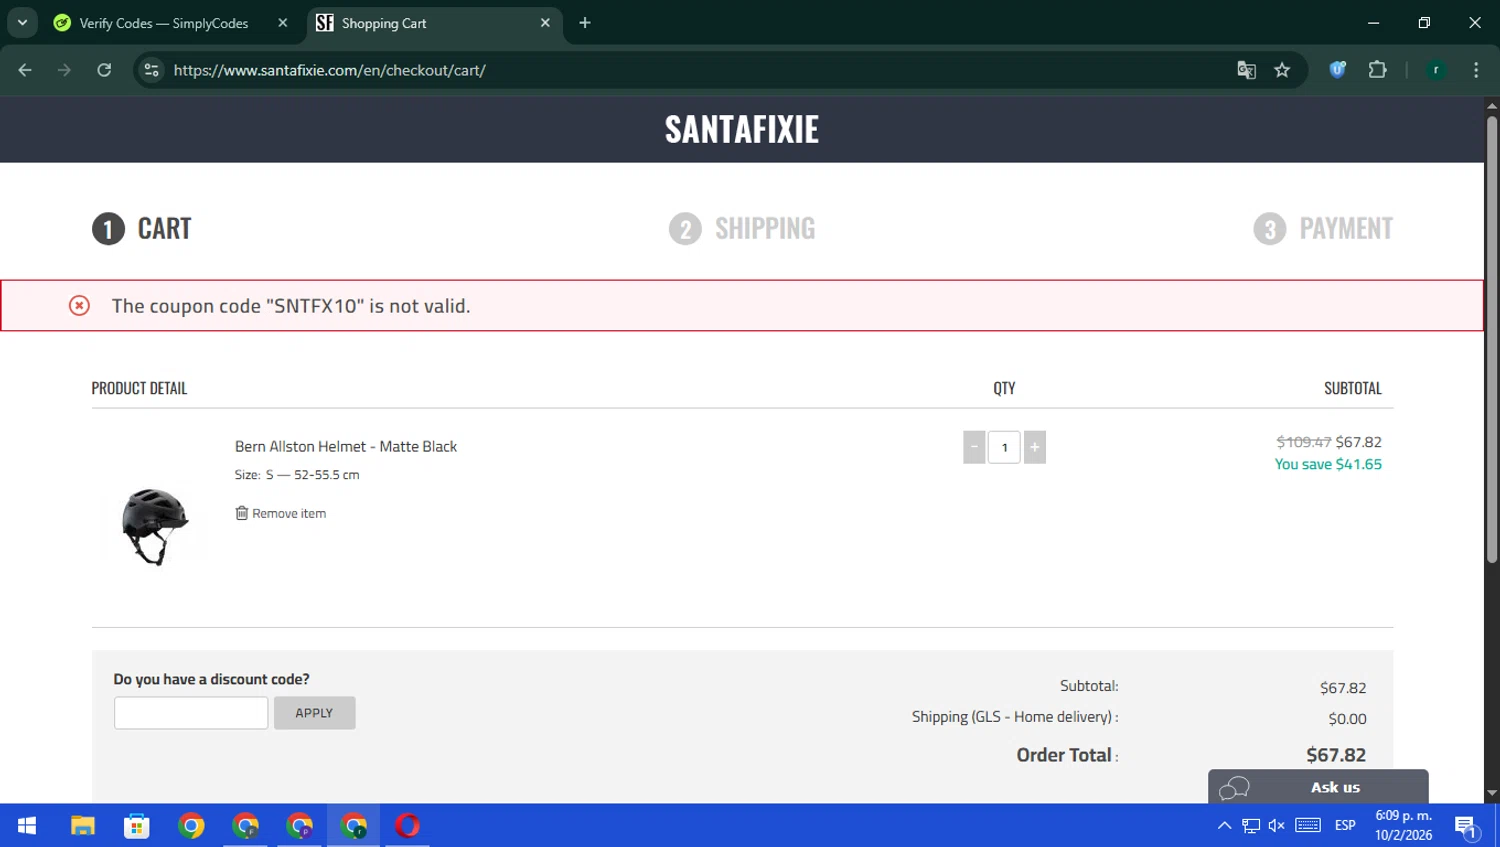Screen dimensions: 1500x847
Task: Go to the Cart step
Action: point(142,228)
